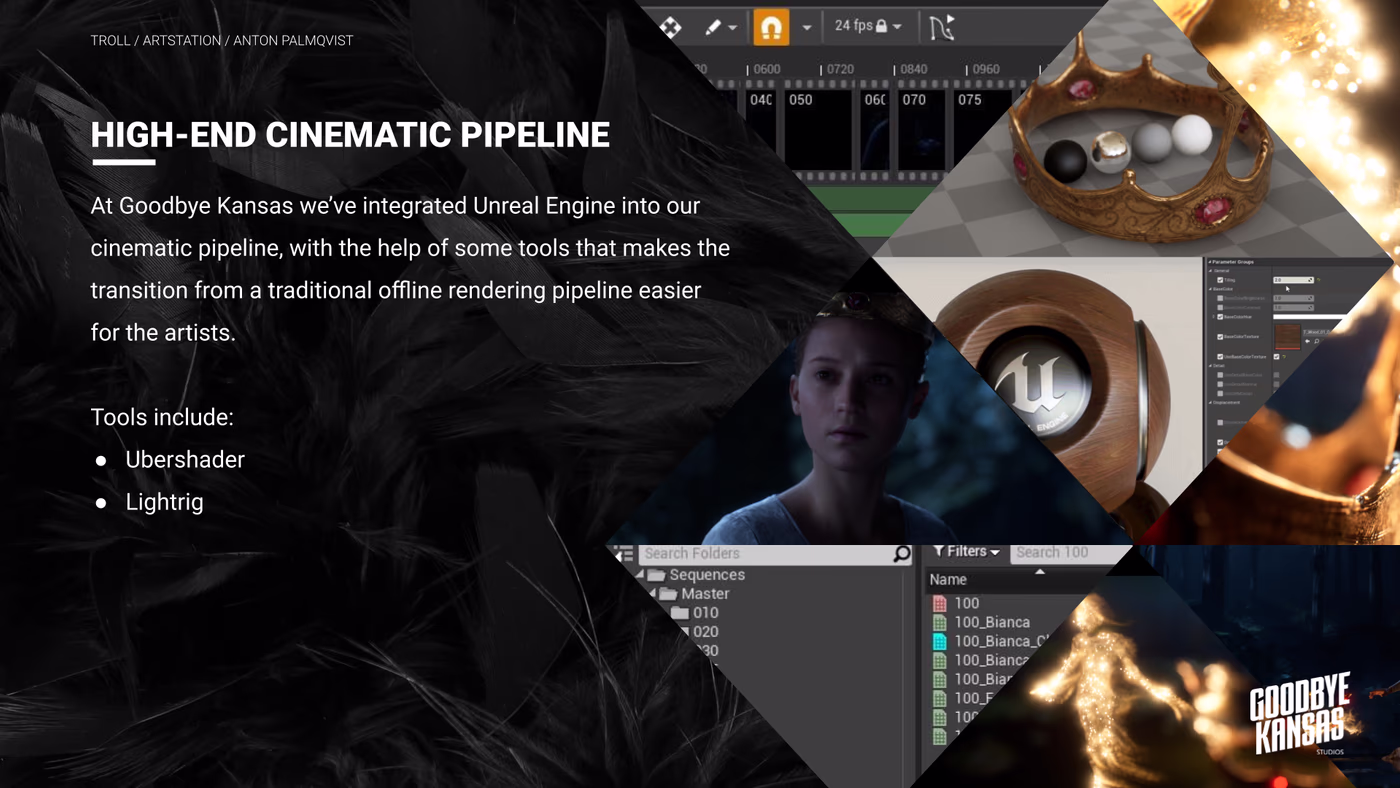Click the diamond transform-key icon in Sequencer toolbar

pyautogui.click(x=670, y=27)
